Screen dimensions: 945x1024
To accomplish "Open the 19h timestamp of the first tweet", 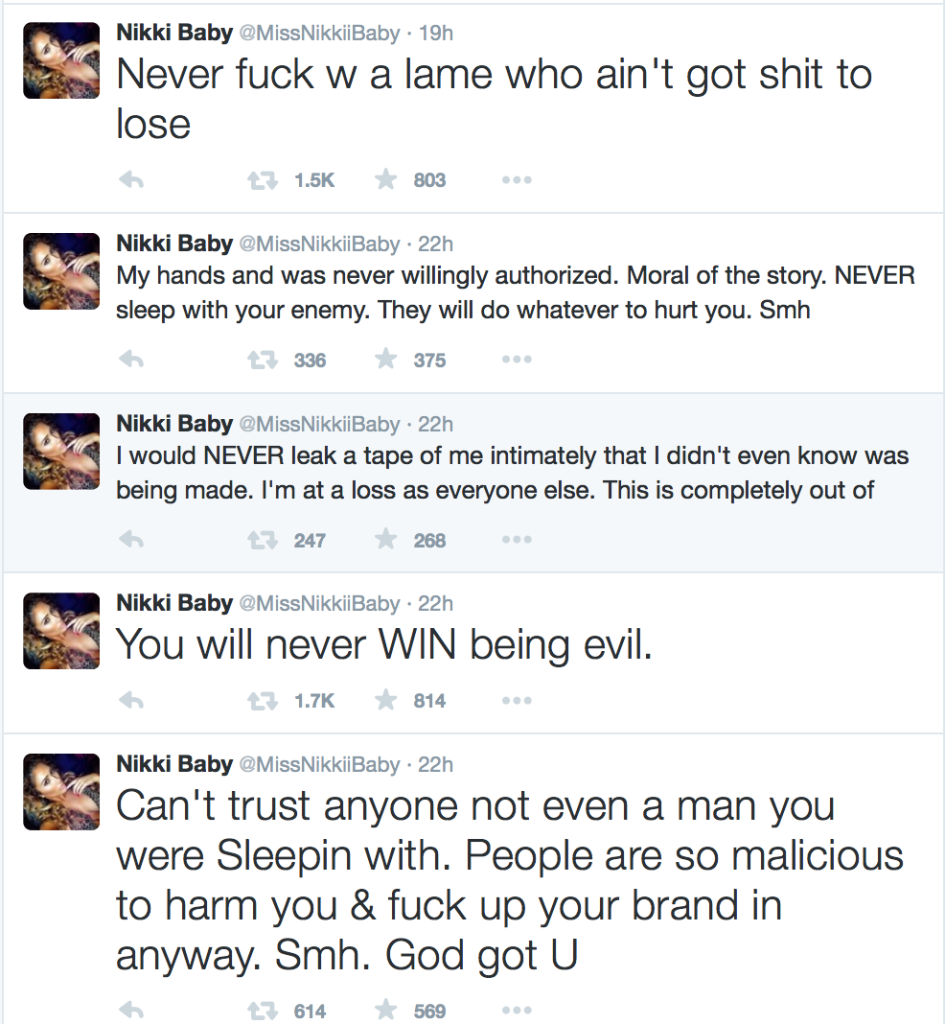I will 435,33.
